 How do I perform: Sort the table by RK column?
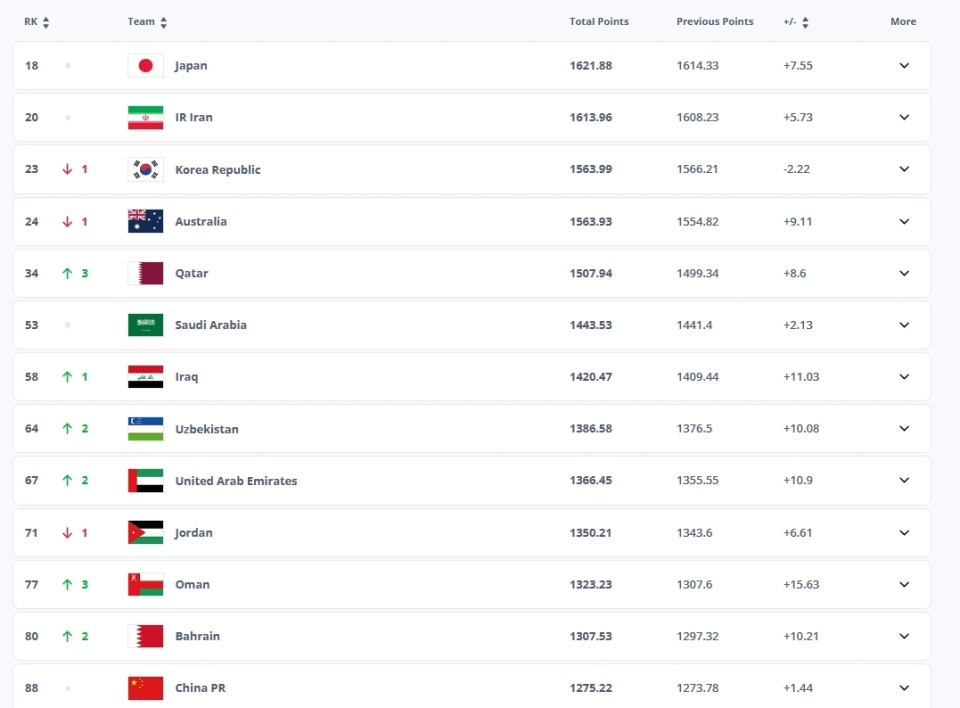pos(37,22)
